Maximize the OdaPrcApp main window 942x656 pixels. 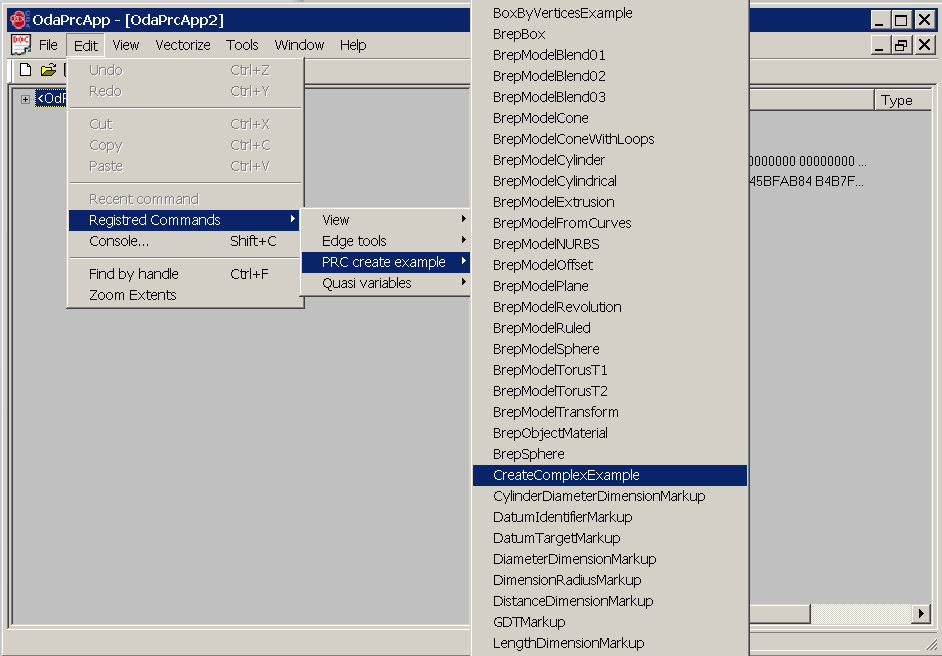pyautogui.click(x=901, y=20)
